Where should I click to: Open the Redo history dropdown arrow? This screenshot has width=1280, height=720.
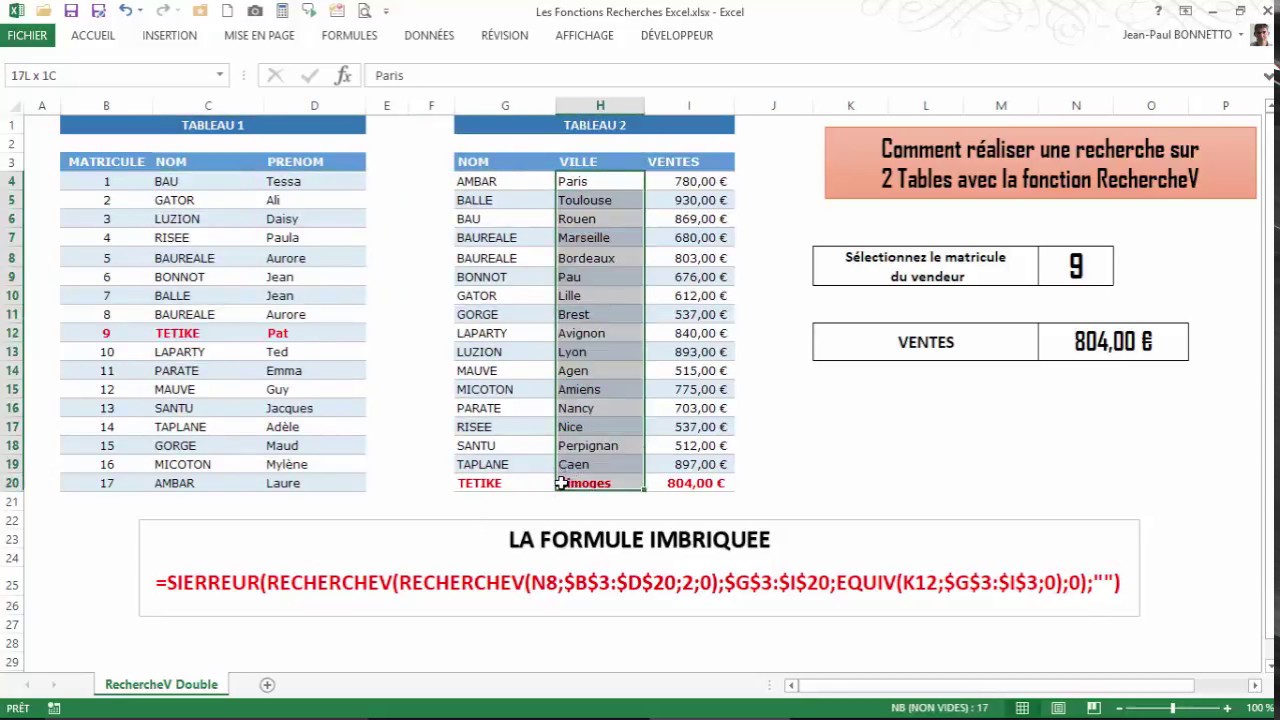(179, 11)
